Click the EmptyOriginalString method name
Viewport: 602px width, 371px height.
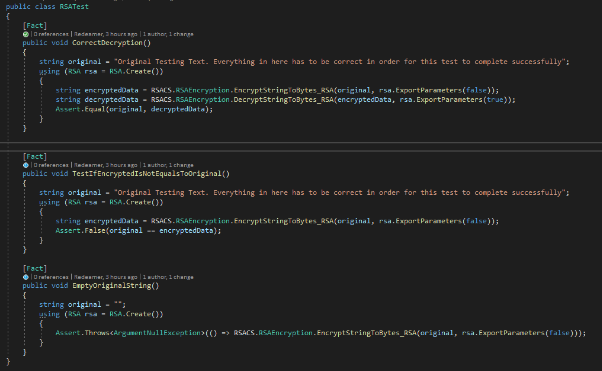coord(112,285)
